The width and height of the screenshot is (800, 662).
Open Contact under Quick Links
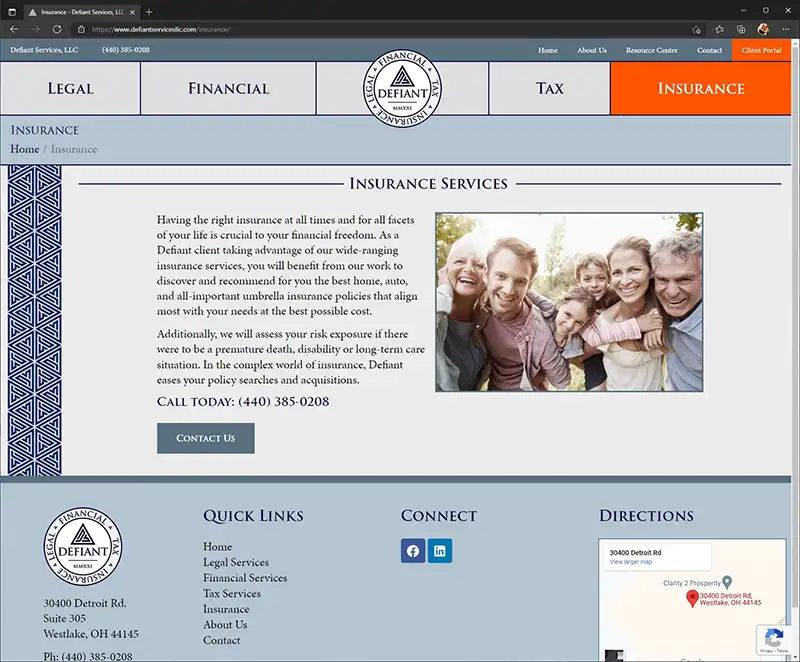221,640
